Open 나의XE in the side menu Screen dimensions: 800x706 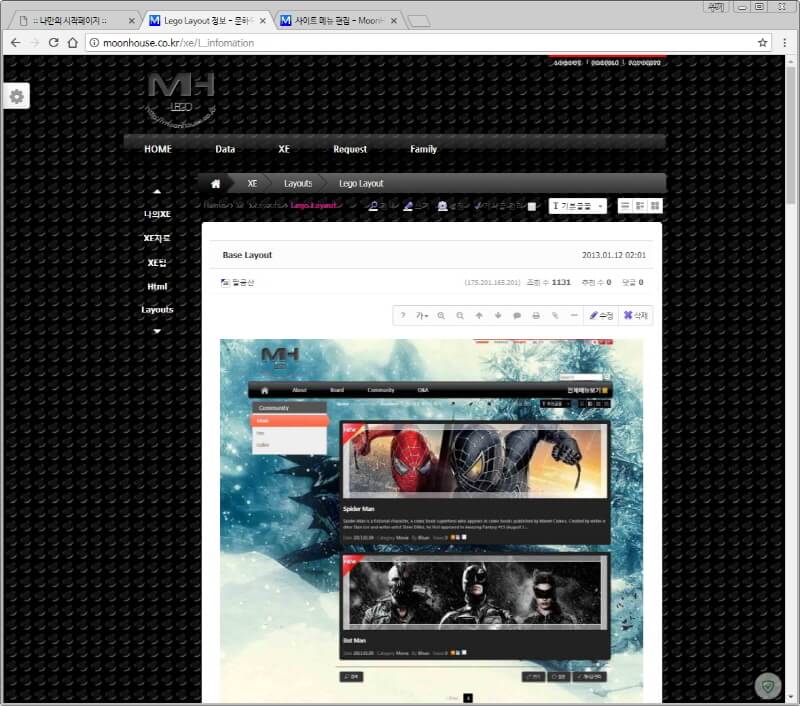click(157, 214)
